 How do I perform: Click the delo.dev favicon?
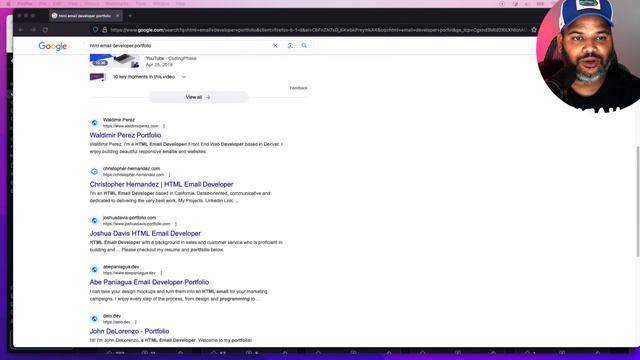click(94, 318)
